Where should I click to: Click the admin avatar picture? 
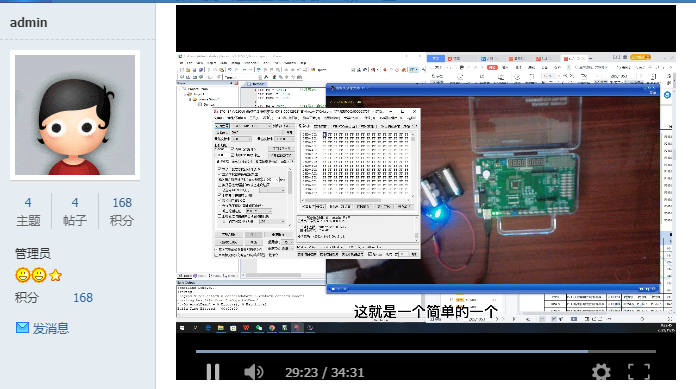[75, 115]
